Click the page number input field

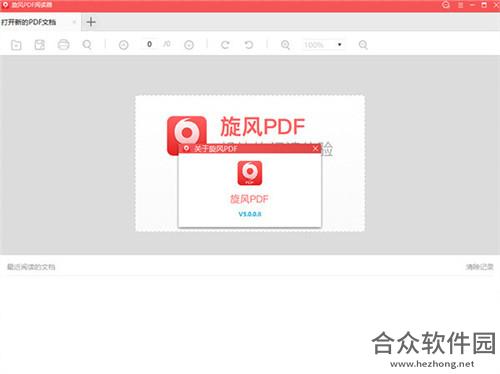click(150, 44)
